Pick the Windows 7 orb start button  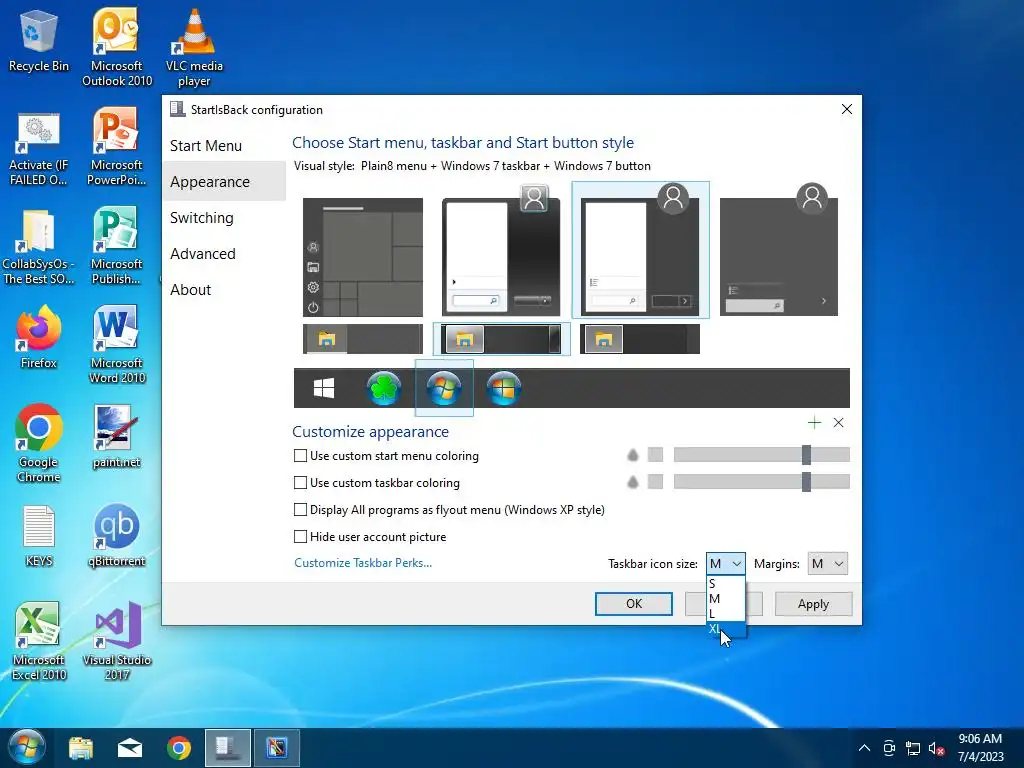click(x=444, y=388)
